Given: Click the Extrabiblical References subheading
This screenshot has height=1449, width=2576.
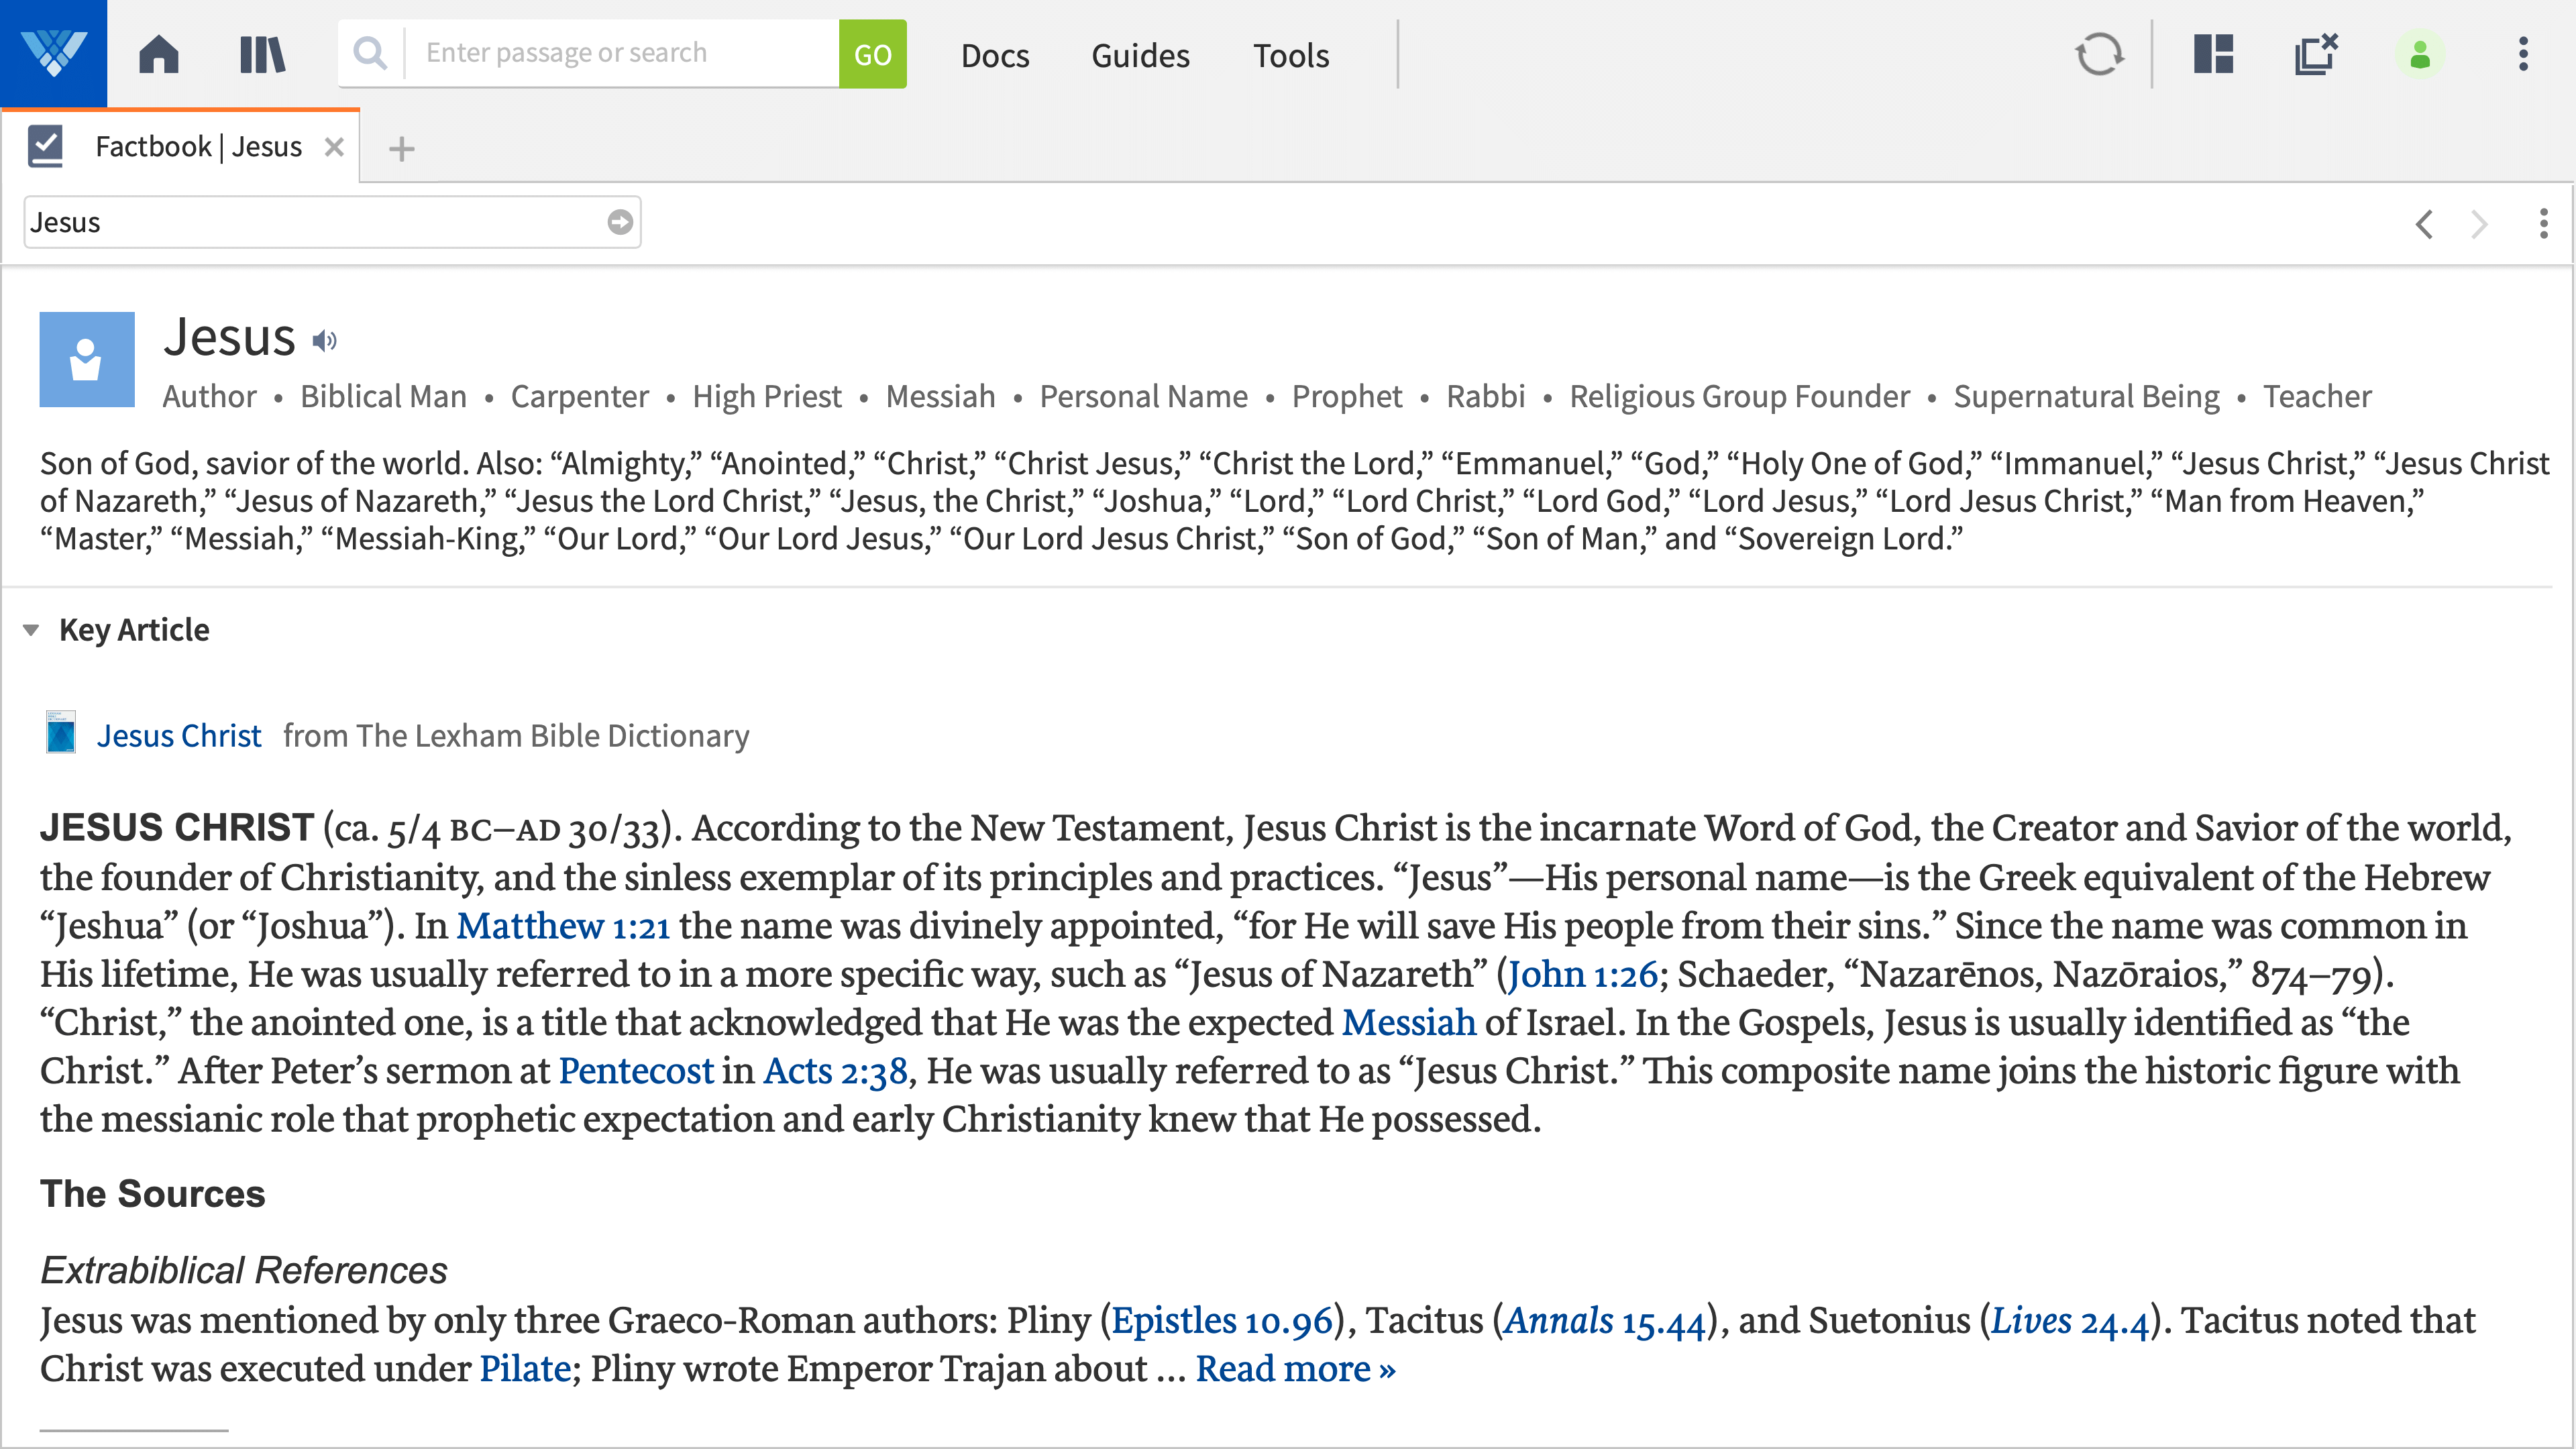Looking at the screenshot, I should coord(244,1270).
